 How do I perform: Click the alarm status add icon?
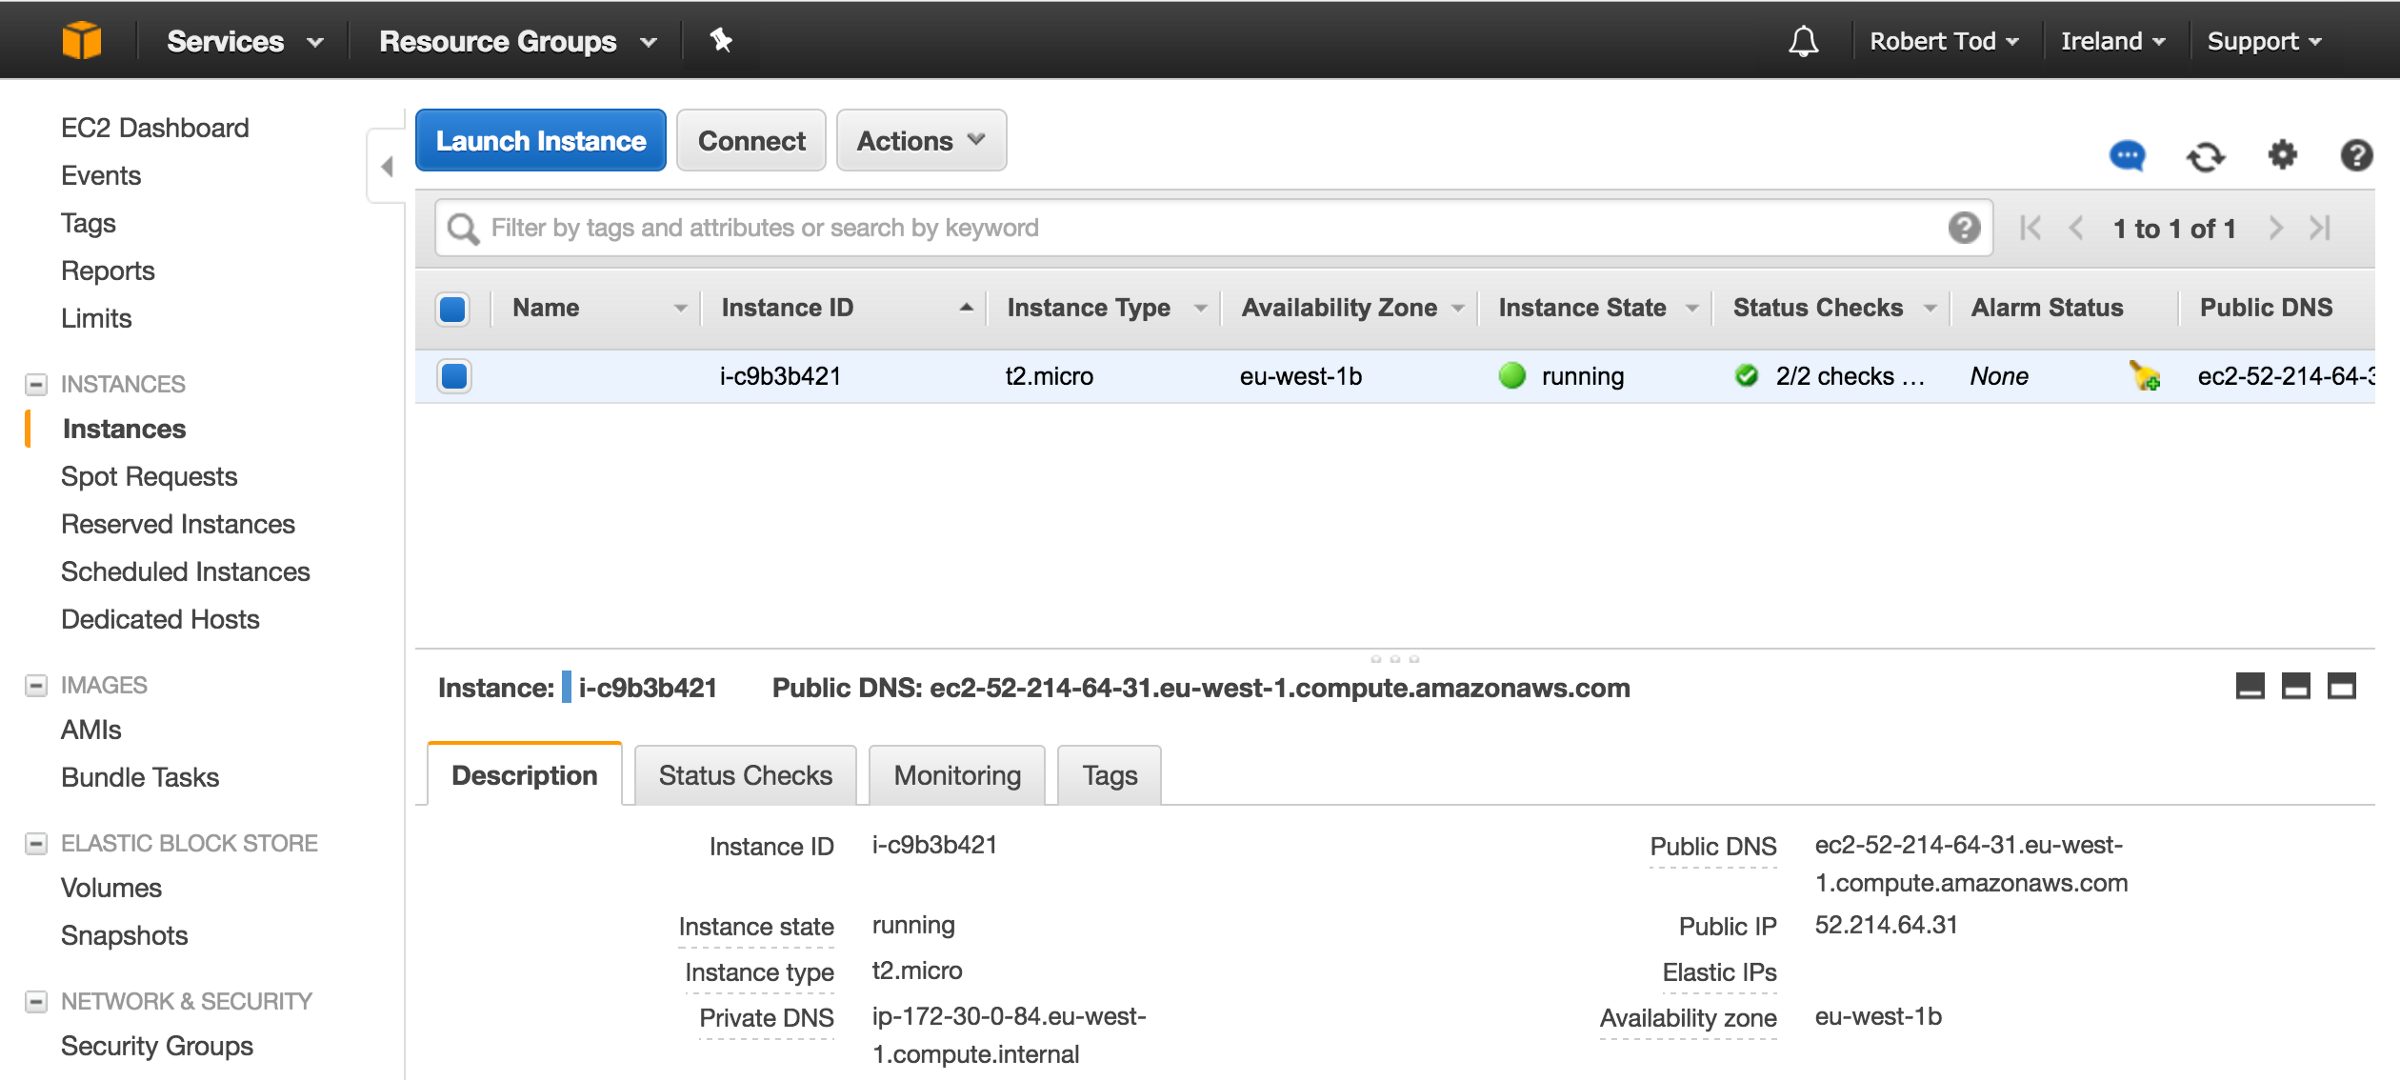(2144, 376)
